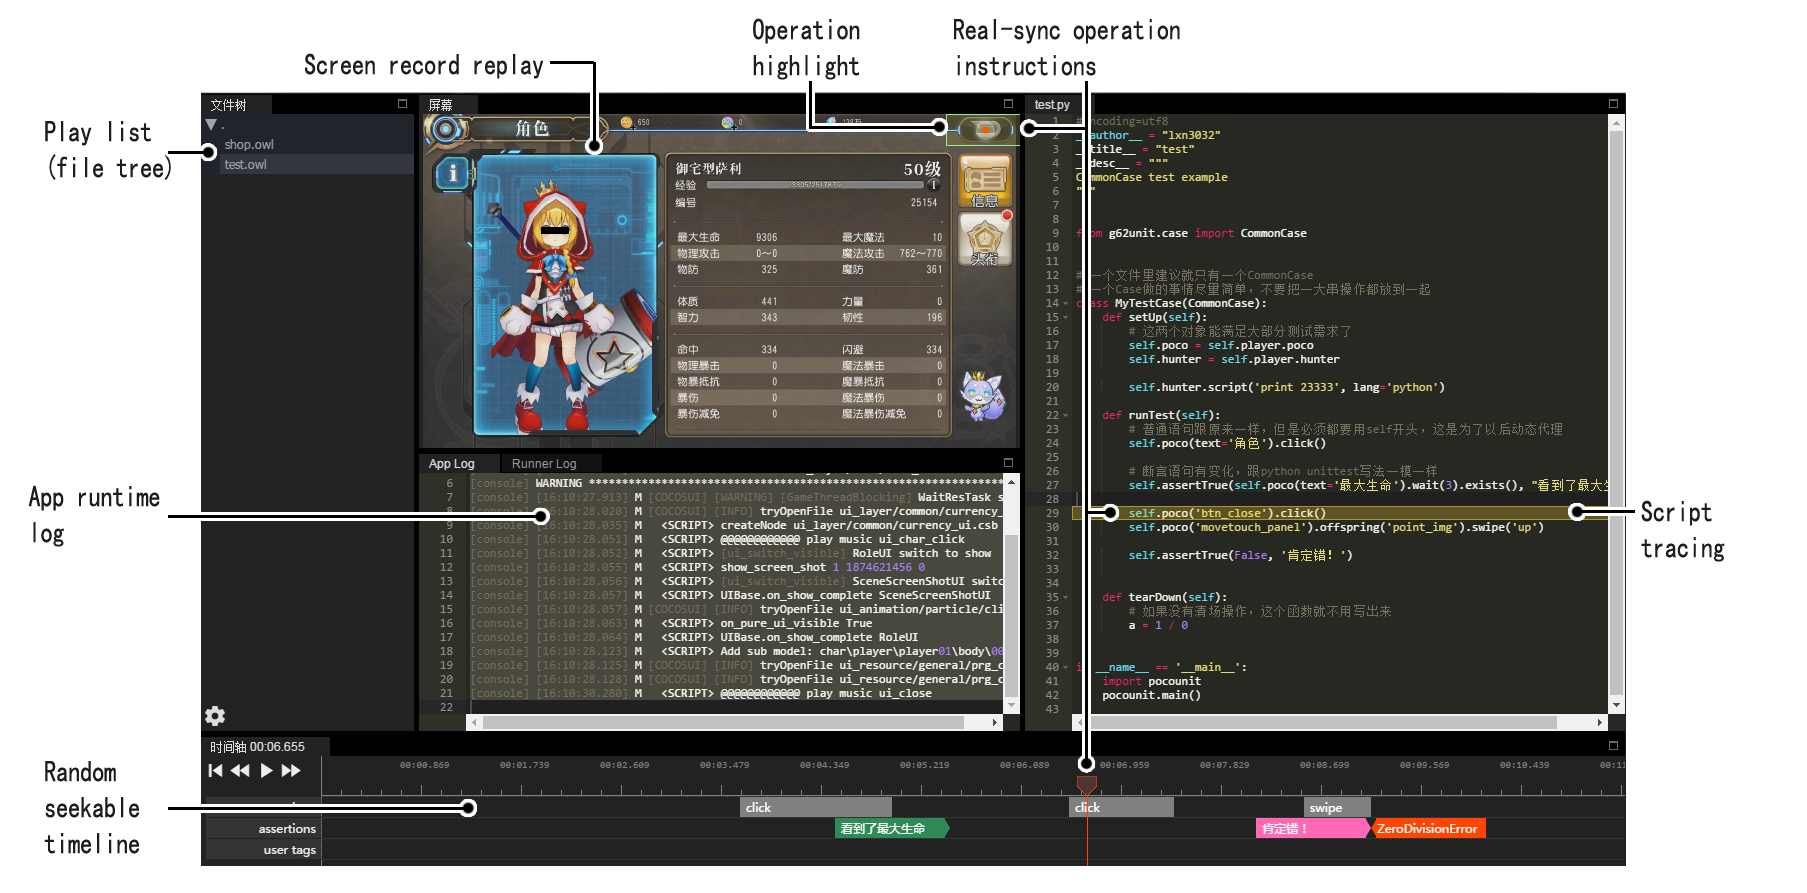Click code editor horizontal scrollbar right arrow

(x=1600, y=722)
